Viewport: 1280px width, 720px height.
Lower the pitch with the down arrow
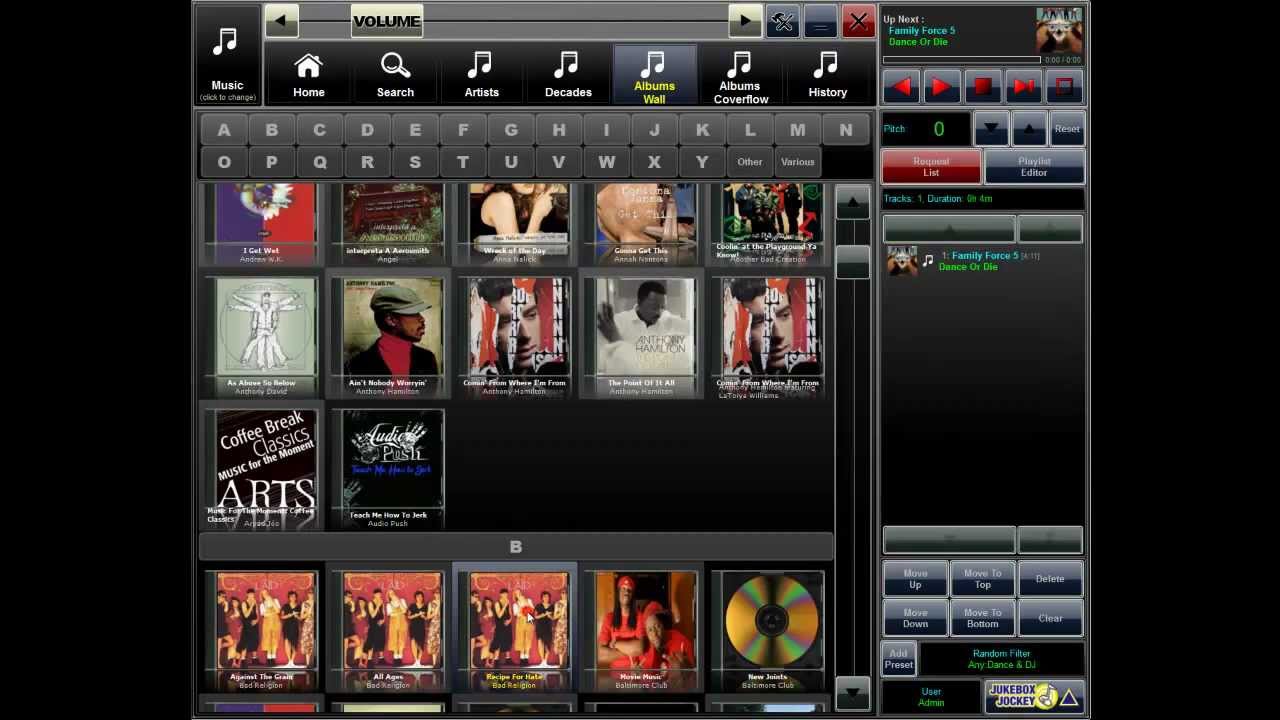click(991, 128)
